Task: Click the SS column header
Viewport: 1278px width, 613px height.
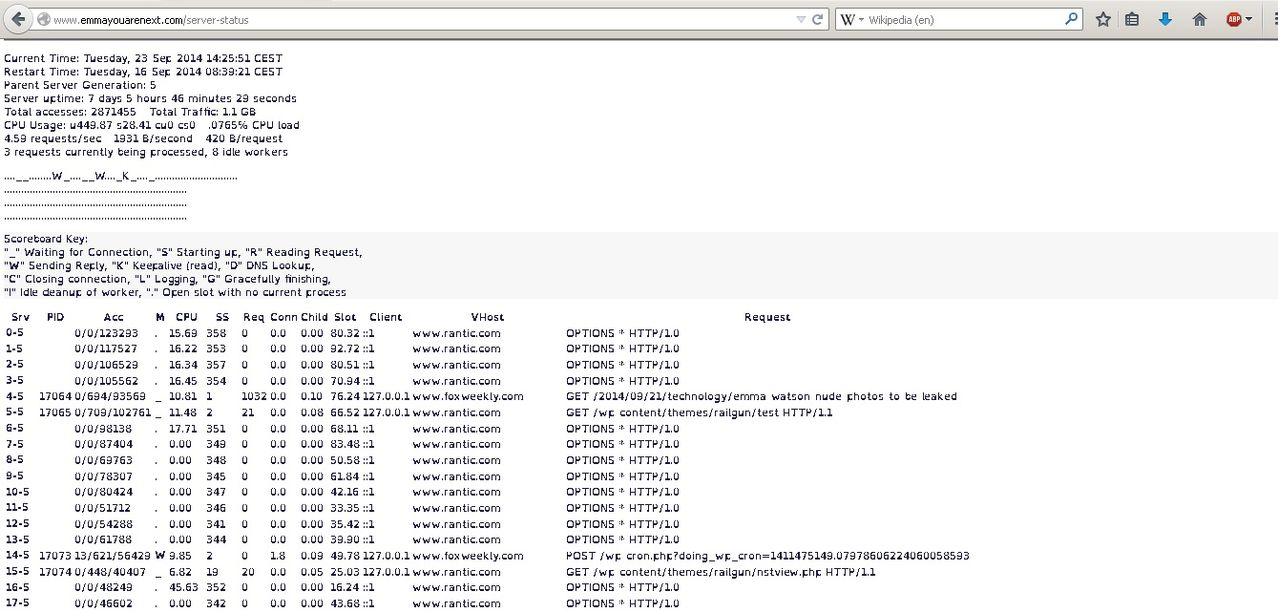Action: tap(222, 317)
